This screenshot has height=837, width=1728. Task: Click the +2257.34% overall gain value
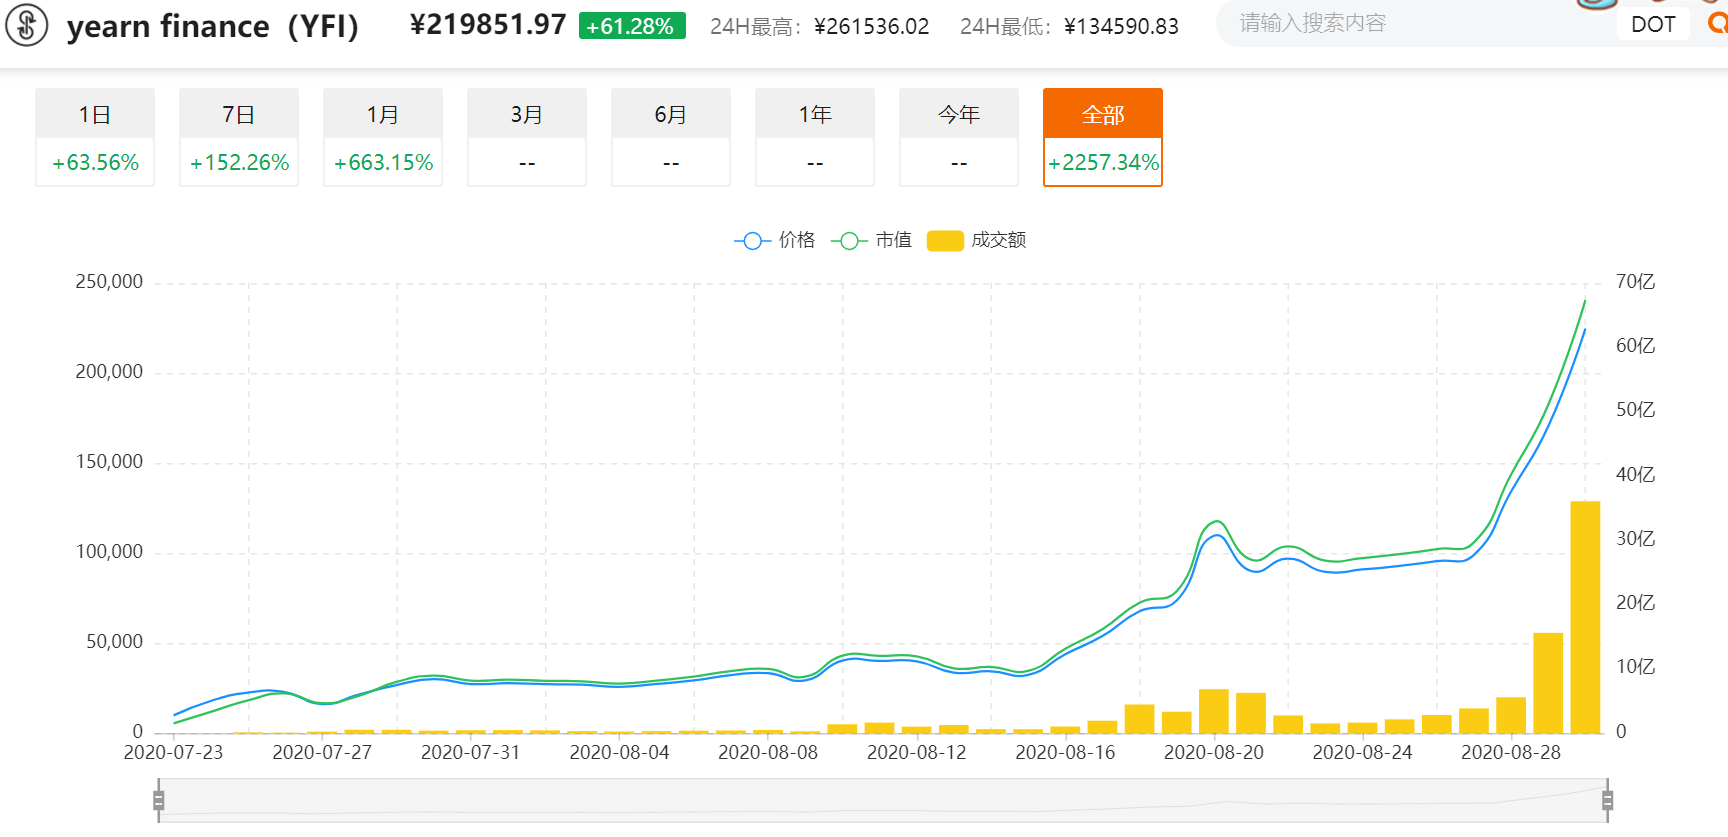1103,162
